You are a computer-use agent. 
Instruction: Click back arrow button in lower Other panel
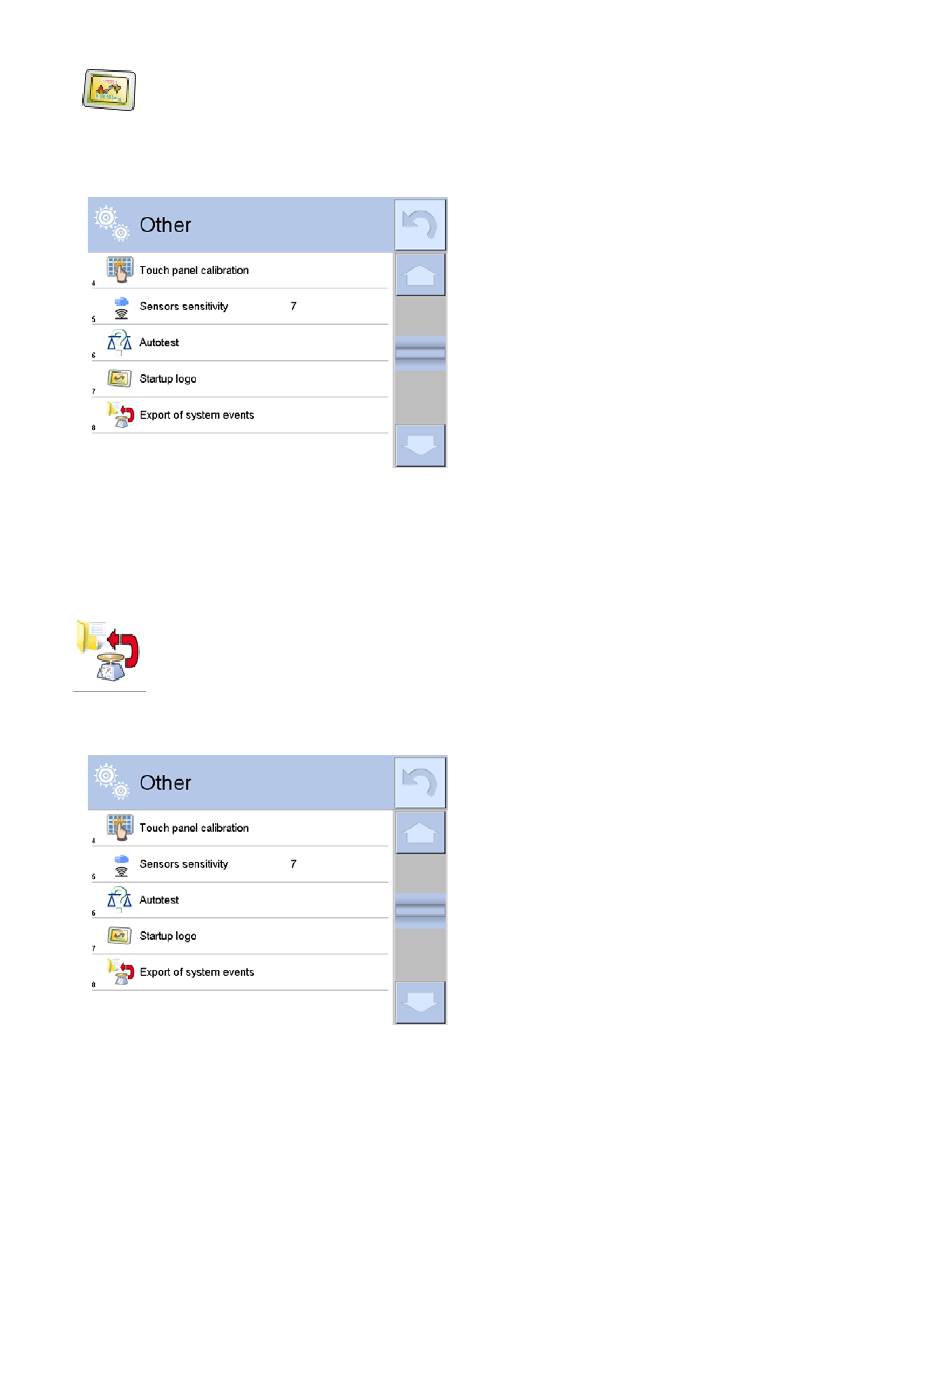[420, 783]
